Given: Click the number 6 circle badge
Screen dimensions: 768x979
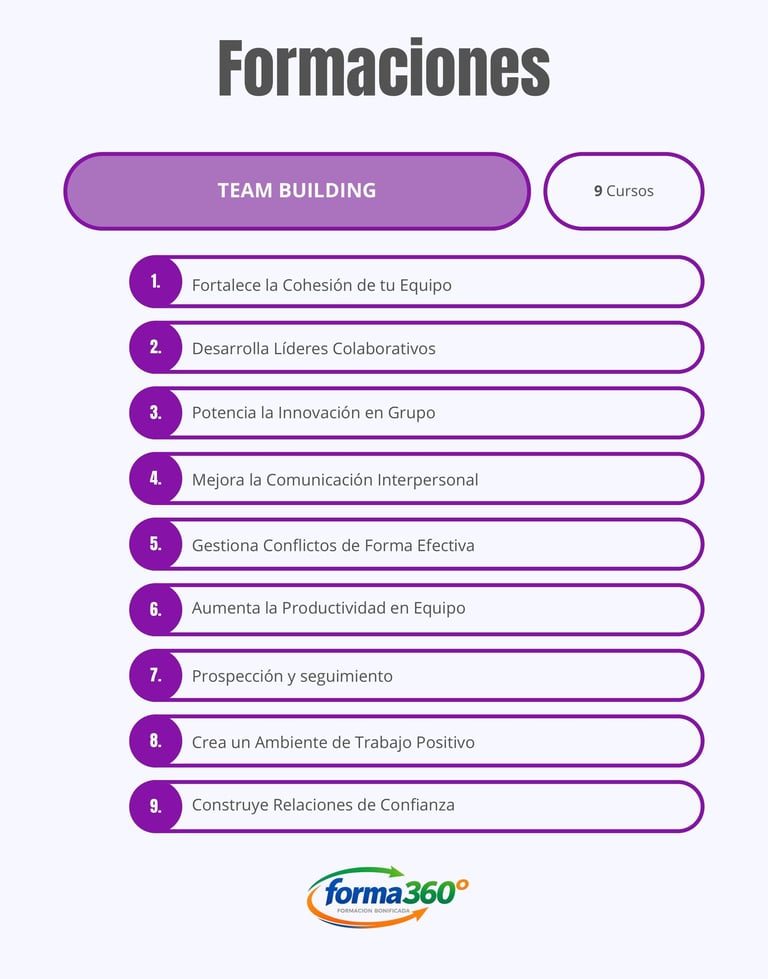Looking at the screenshot, I should [x=155, y=610].
